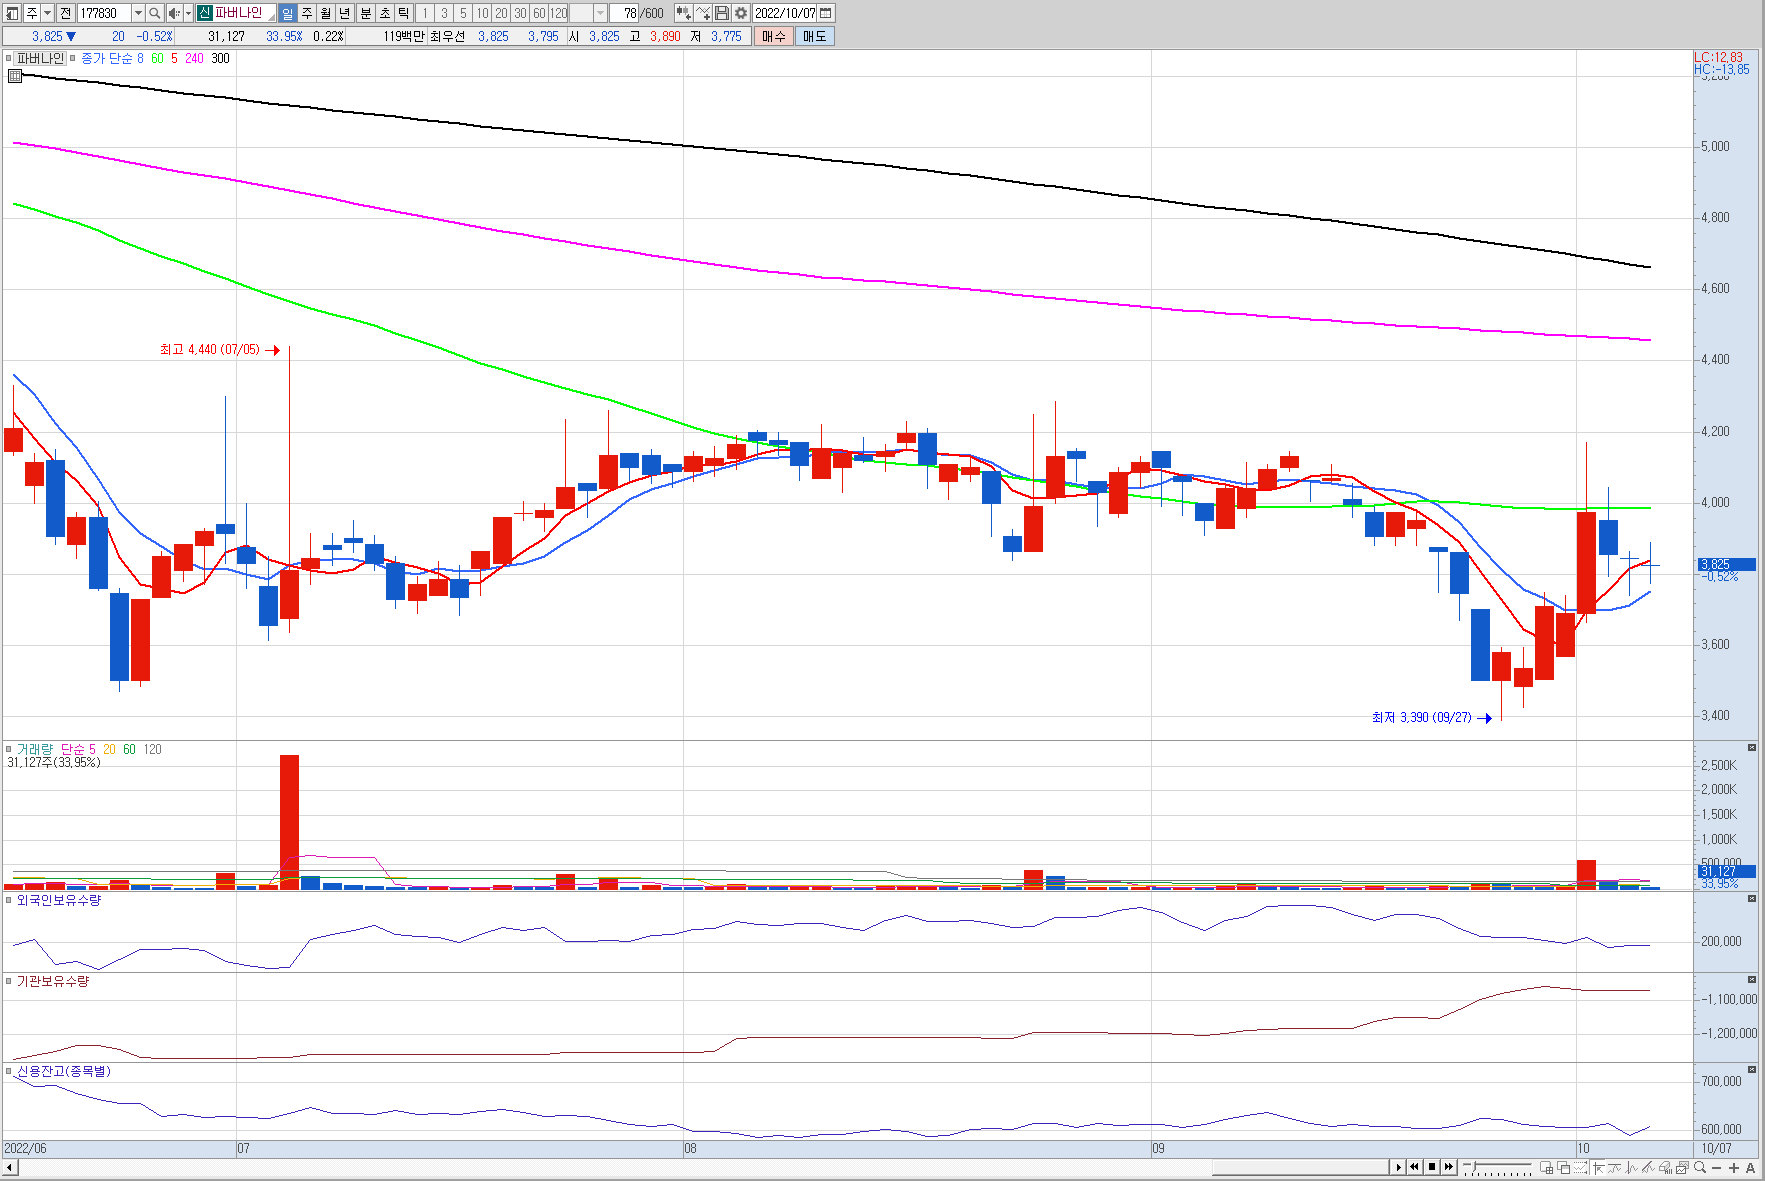Close the 신용잔고 panel with right-edge button
The height and width of the screenshot is (1181, 1765).
coord(1751,1070)
